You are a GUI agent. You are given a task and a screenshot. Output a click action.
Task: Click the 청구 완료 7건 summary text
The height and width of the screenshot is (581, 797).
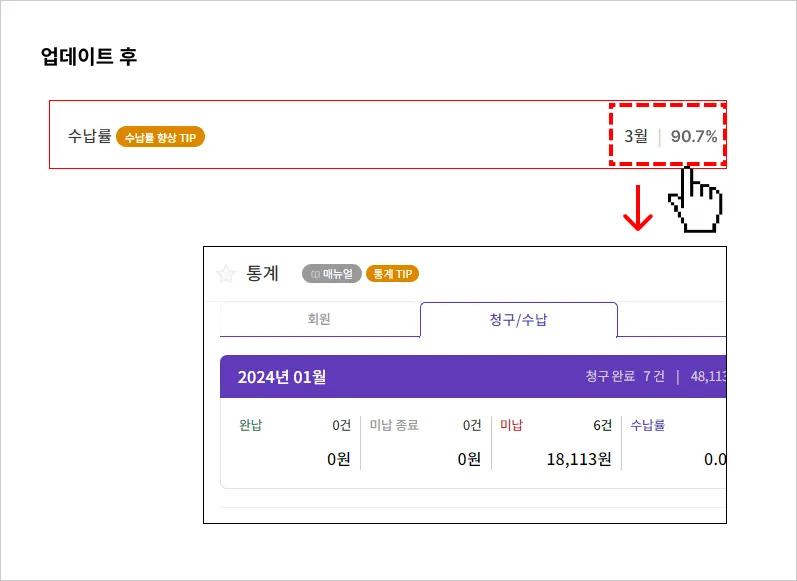(x=625, y=377)
